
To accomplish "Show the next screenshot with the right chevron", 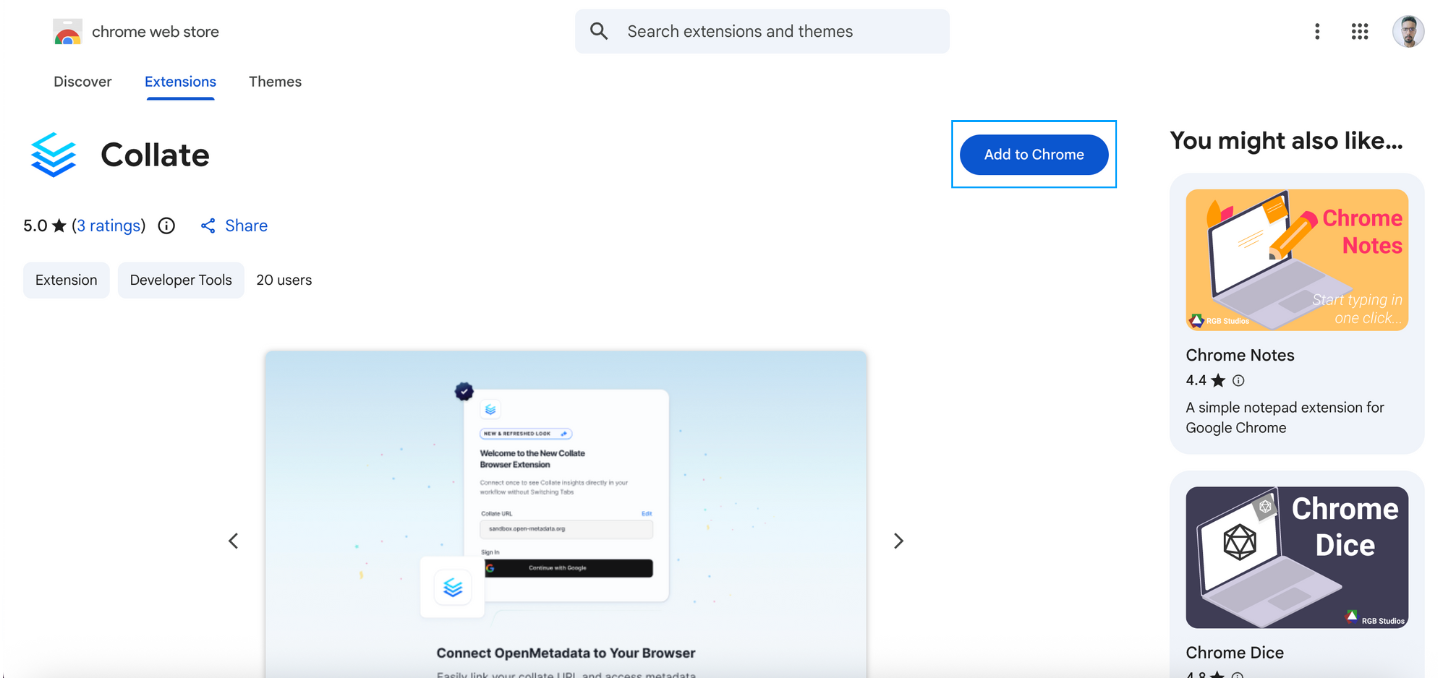I will point(897,540).
